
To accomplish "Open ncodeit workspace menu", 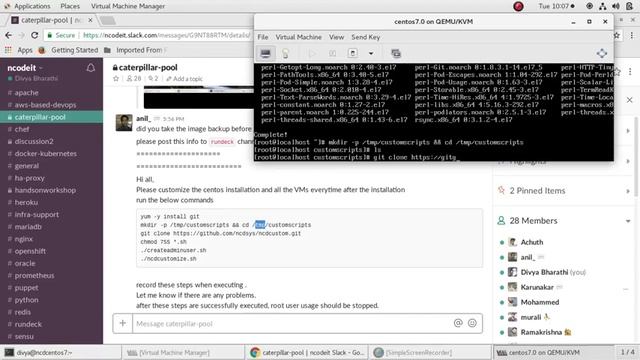I will click(x=25, y=68).
